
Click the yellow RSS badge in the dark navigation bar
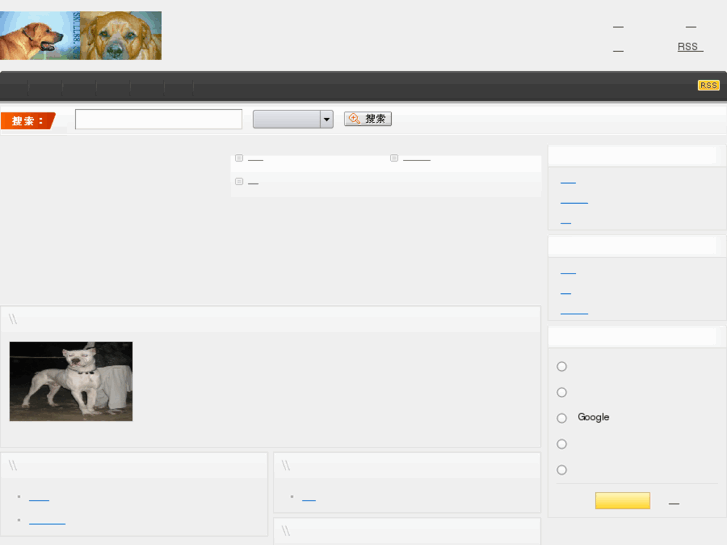click(x=708, y=85)
